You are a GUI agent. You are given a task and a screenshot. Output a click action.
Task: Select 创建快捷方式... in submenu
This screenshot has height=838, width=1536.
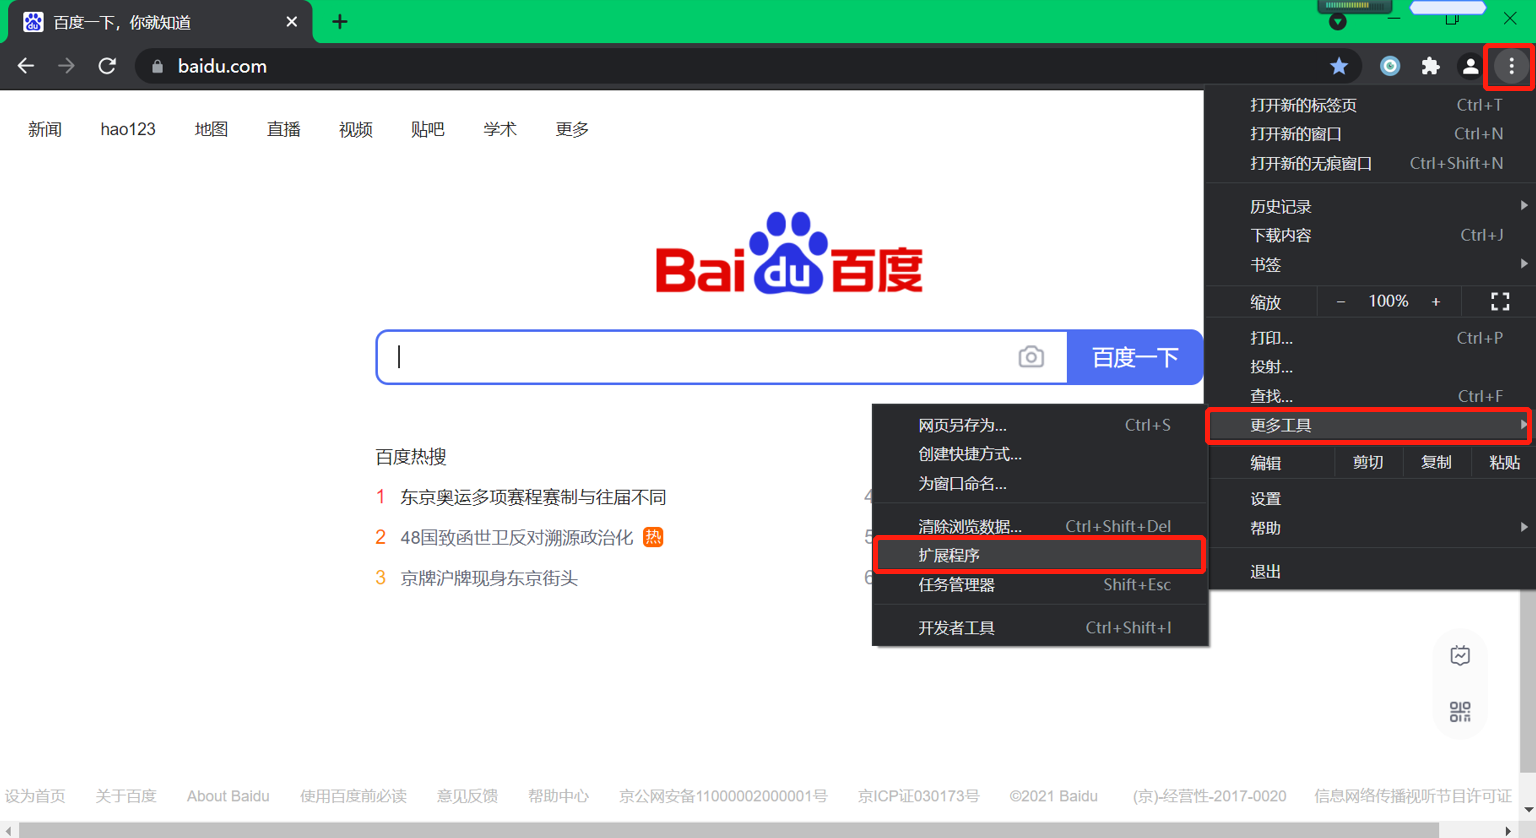(1040, 454)
